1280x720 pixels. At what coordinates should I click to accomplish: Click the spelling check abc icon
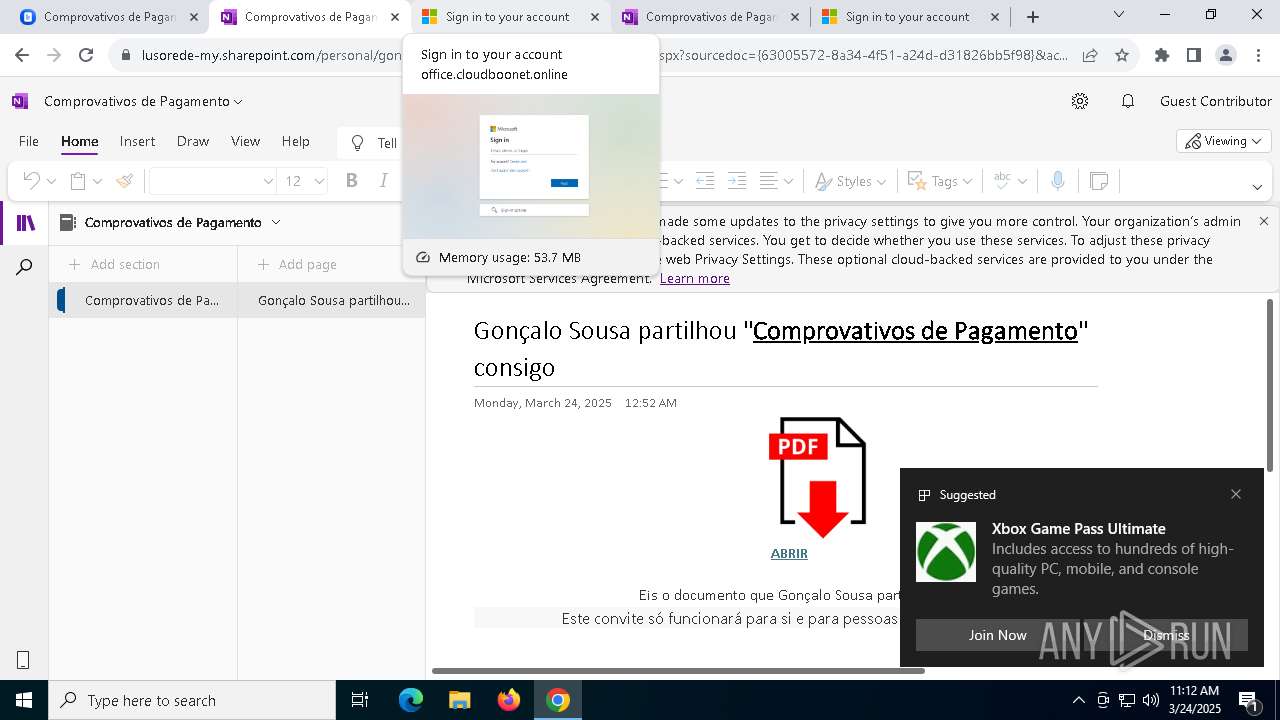tap(1002, 181)
